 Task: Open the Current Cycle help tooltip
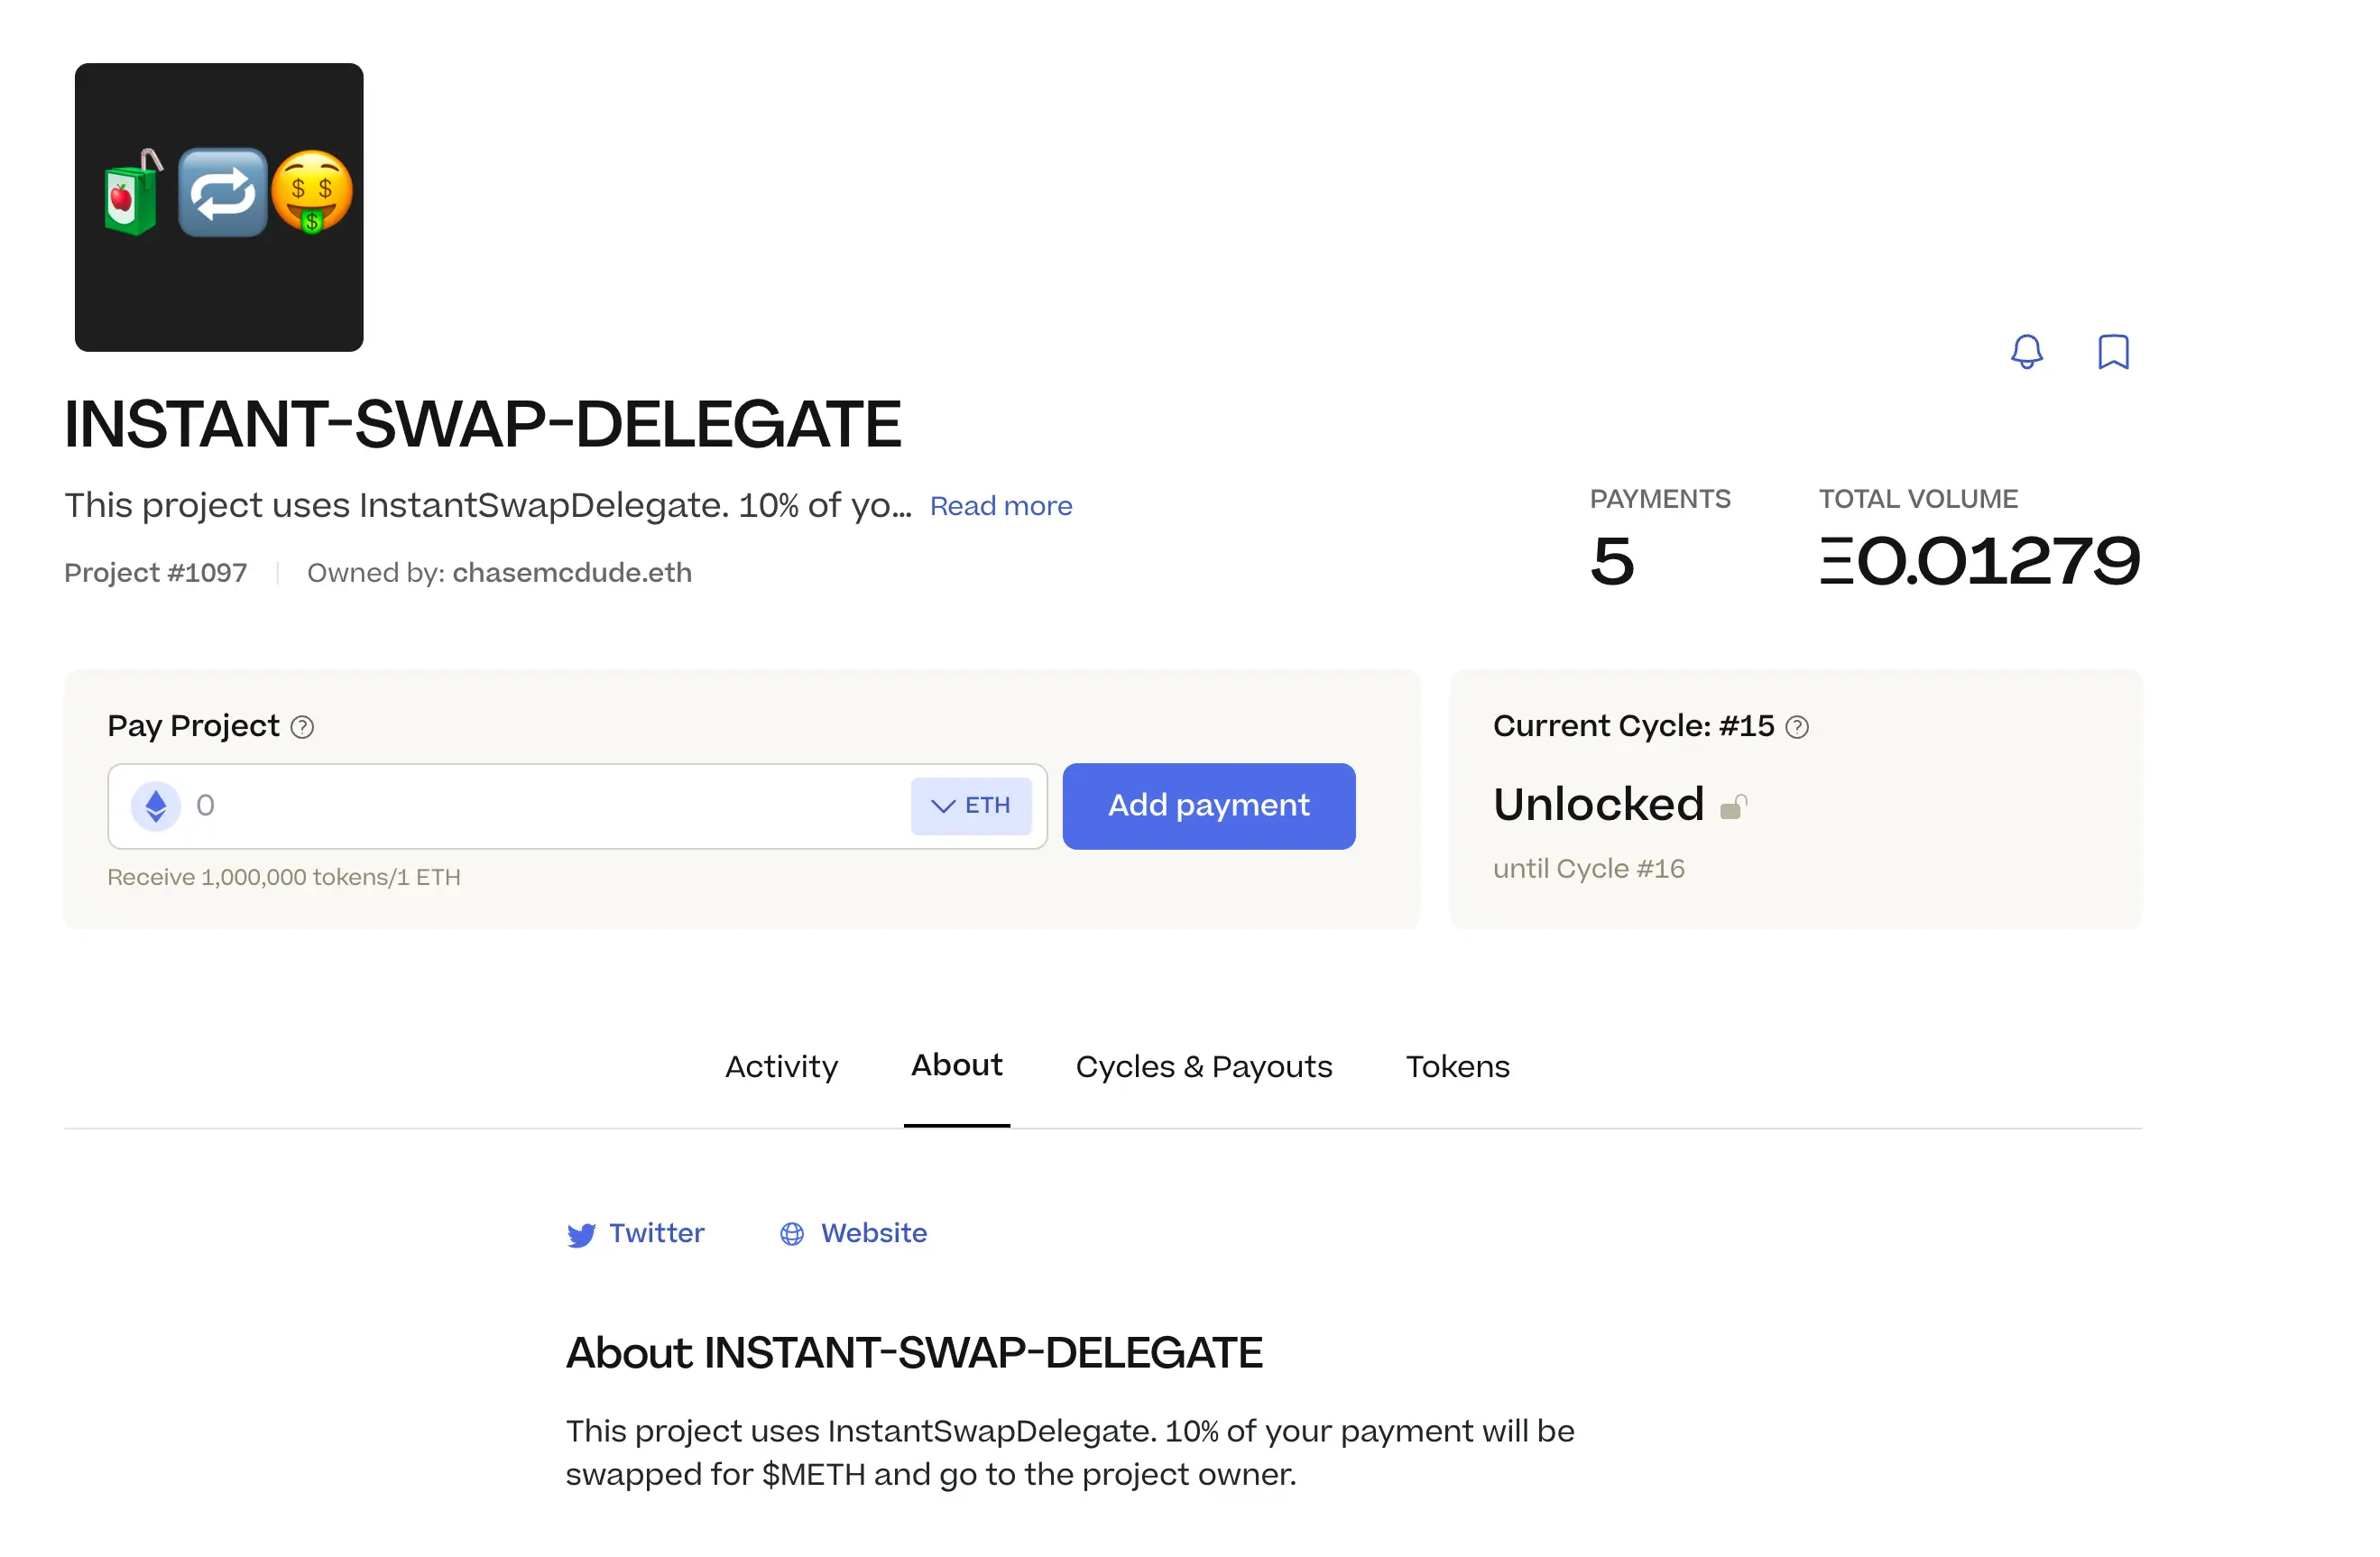(x=1797, y=727)
